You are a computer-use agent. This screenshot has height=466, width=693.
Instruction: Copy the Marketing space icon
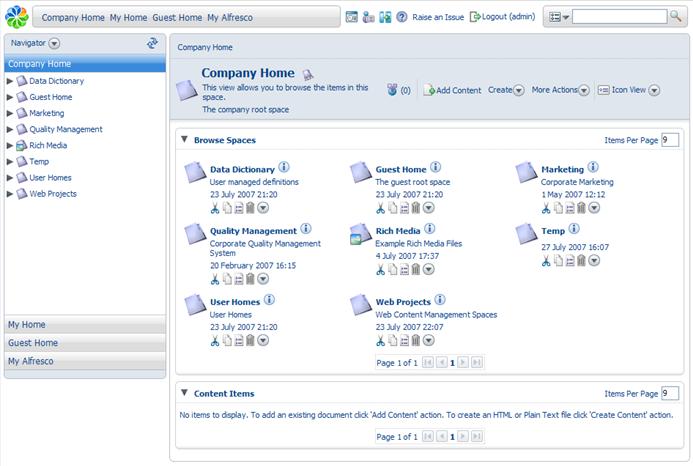pyautogui.click(x=559, y=208)
